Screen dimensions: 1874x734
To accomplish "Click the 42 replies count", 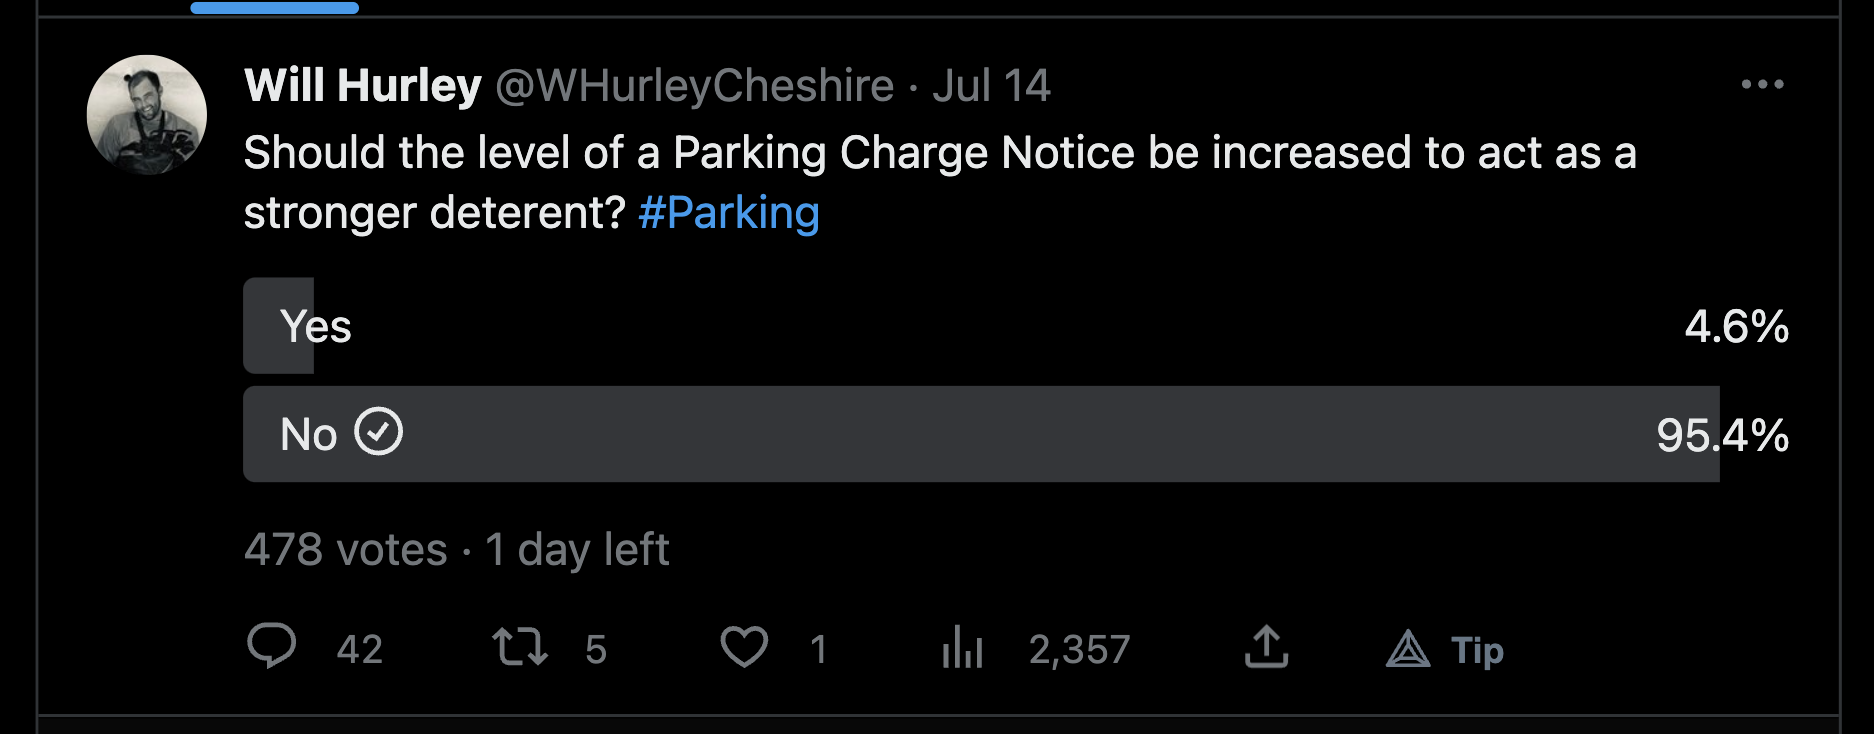I will 360,650.
